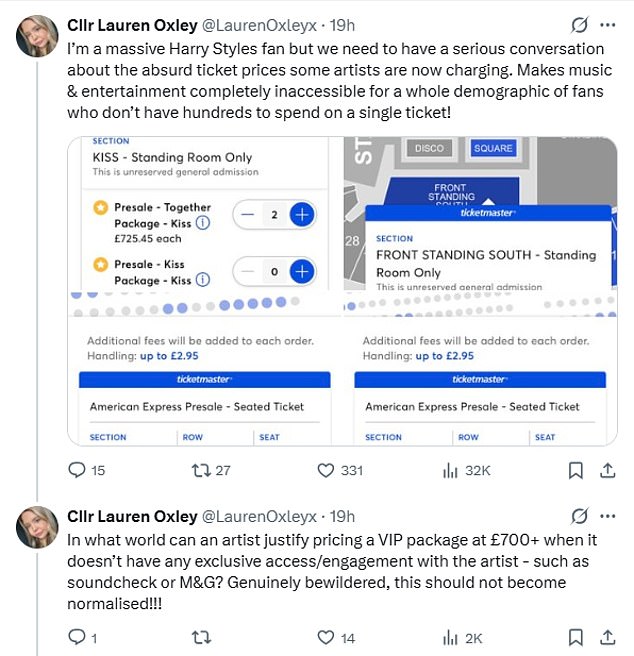Decrease Presale Together Package Kiss quantity
Image resolution: width=634 pixels, height=656 pixels.
coord(246,214)
